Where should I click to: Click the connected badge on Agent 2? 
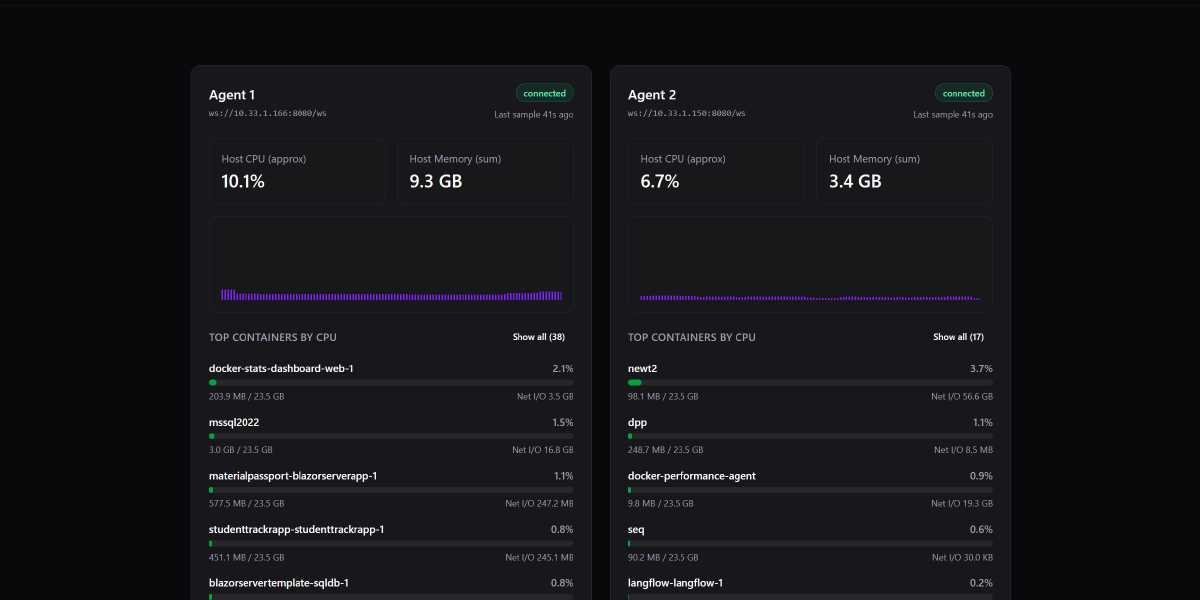click(x=963, y=92)
